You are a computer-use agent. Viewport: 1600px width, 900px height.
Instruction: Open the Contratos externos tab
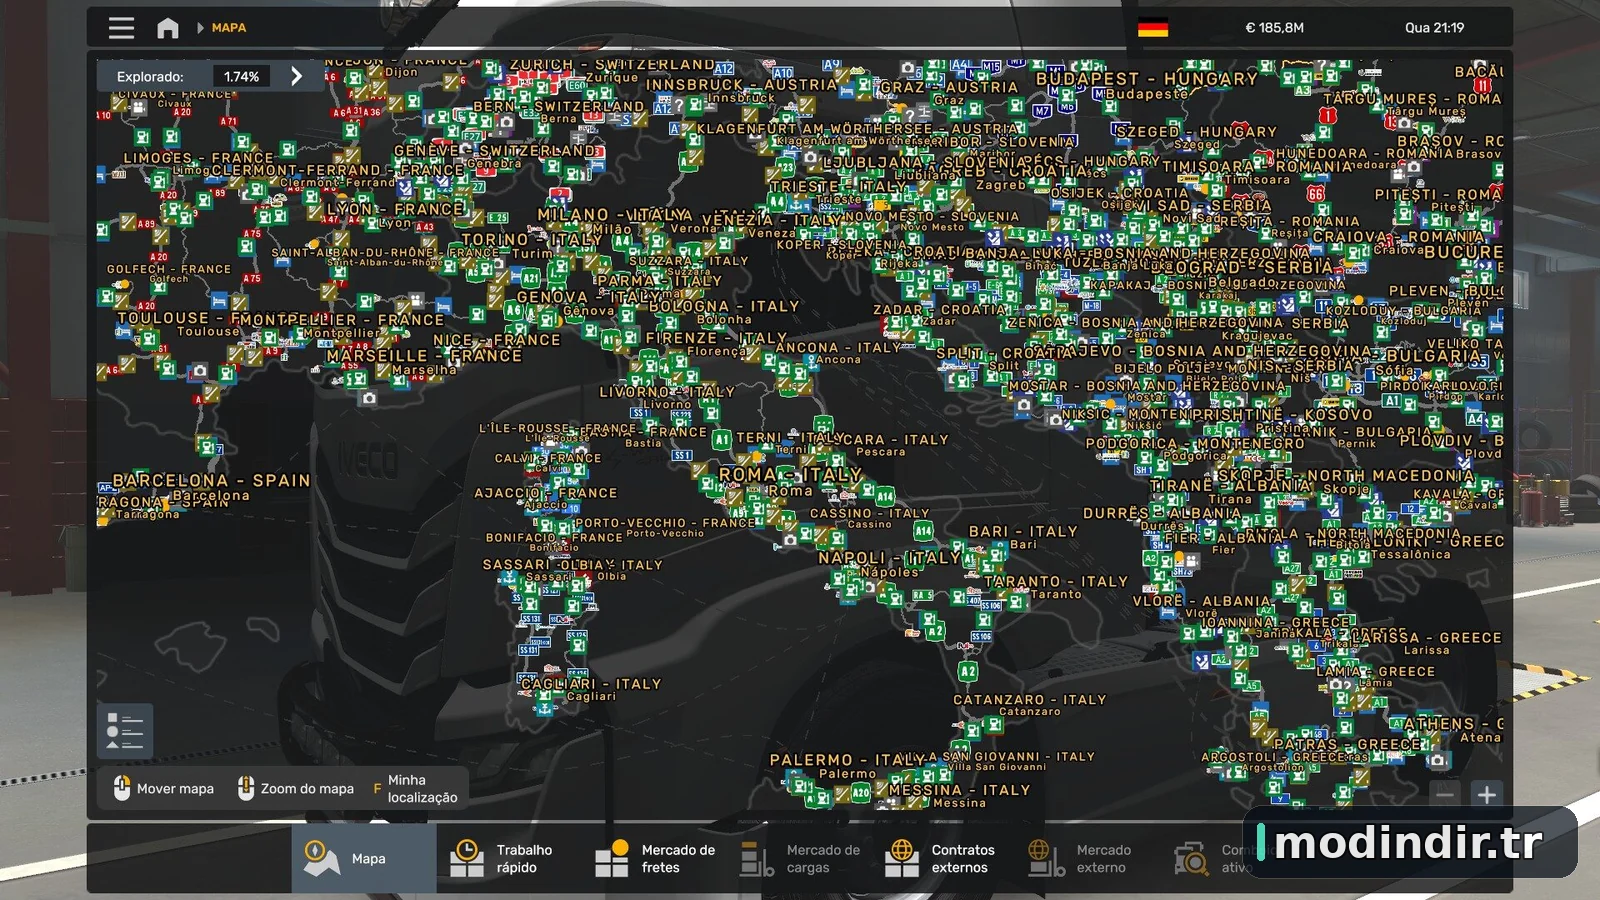pos(943,858)
